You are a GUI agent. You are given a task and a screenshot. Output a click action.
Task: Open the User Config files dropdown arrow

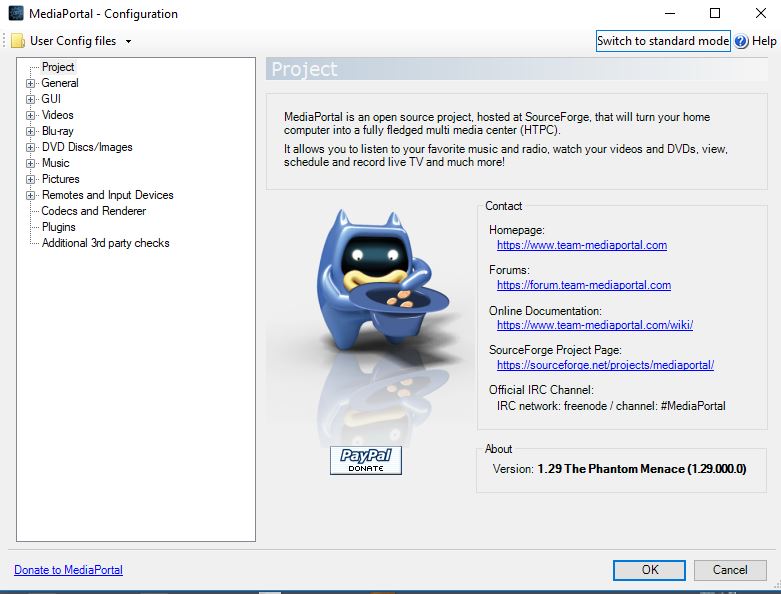[x=128, y=42]
